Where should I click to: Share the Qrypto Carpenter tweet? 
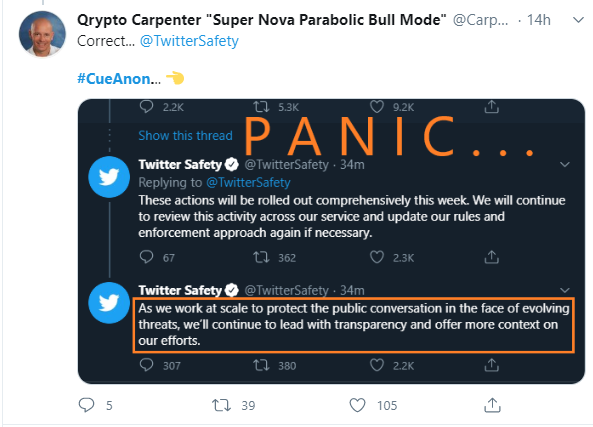[492, 405]
